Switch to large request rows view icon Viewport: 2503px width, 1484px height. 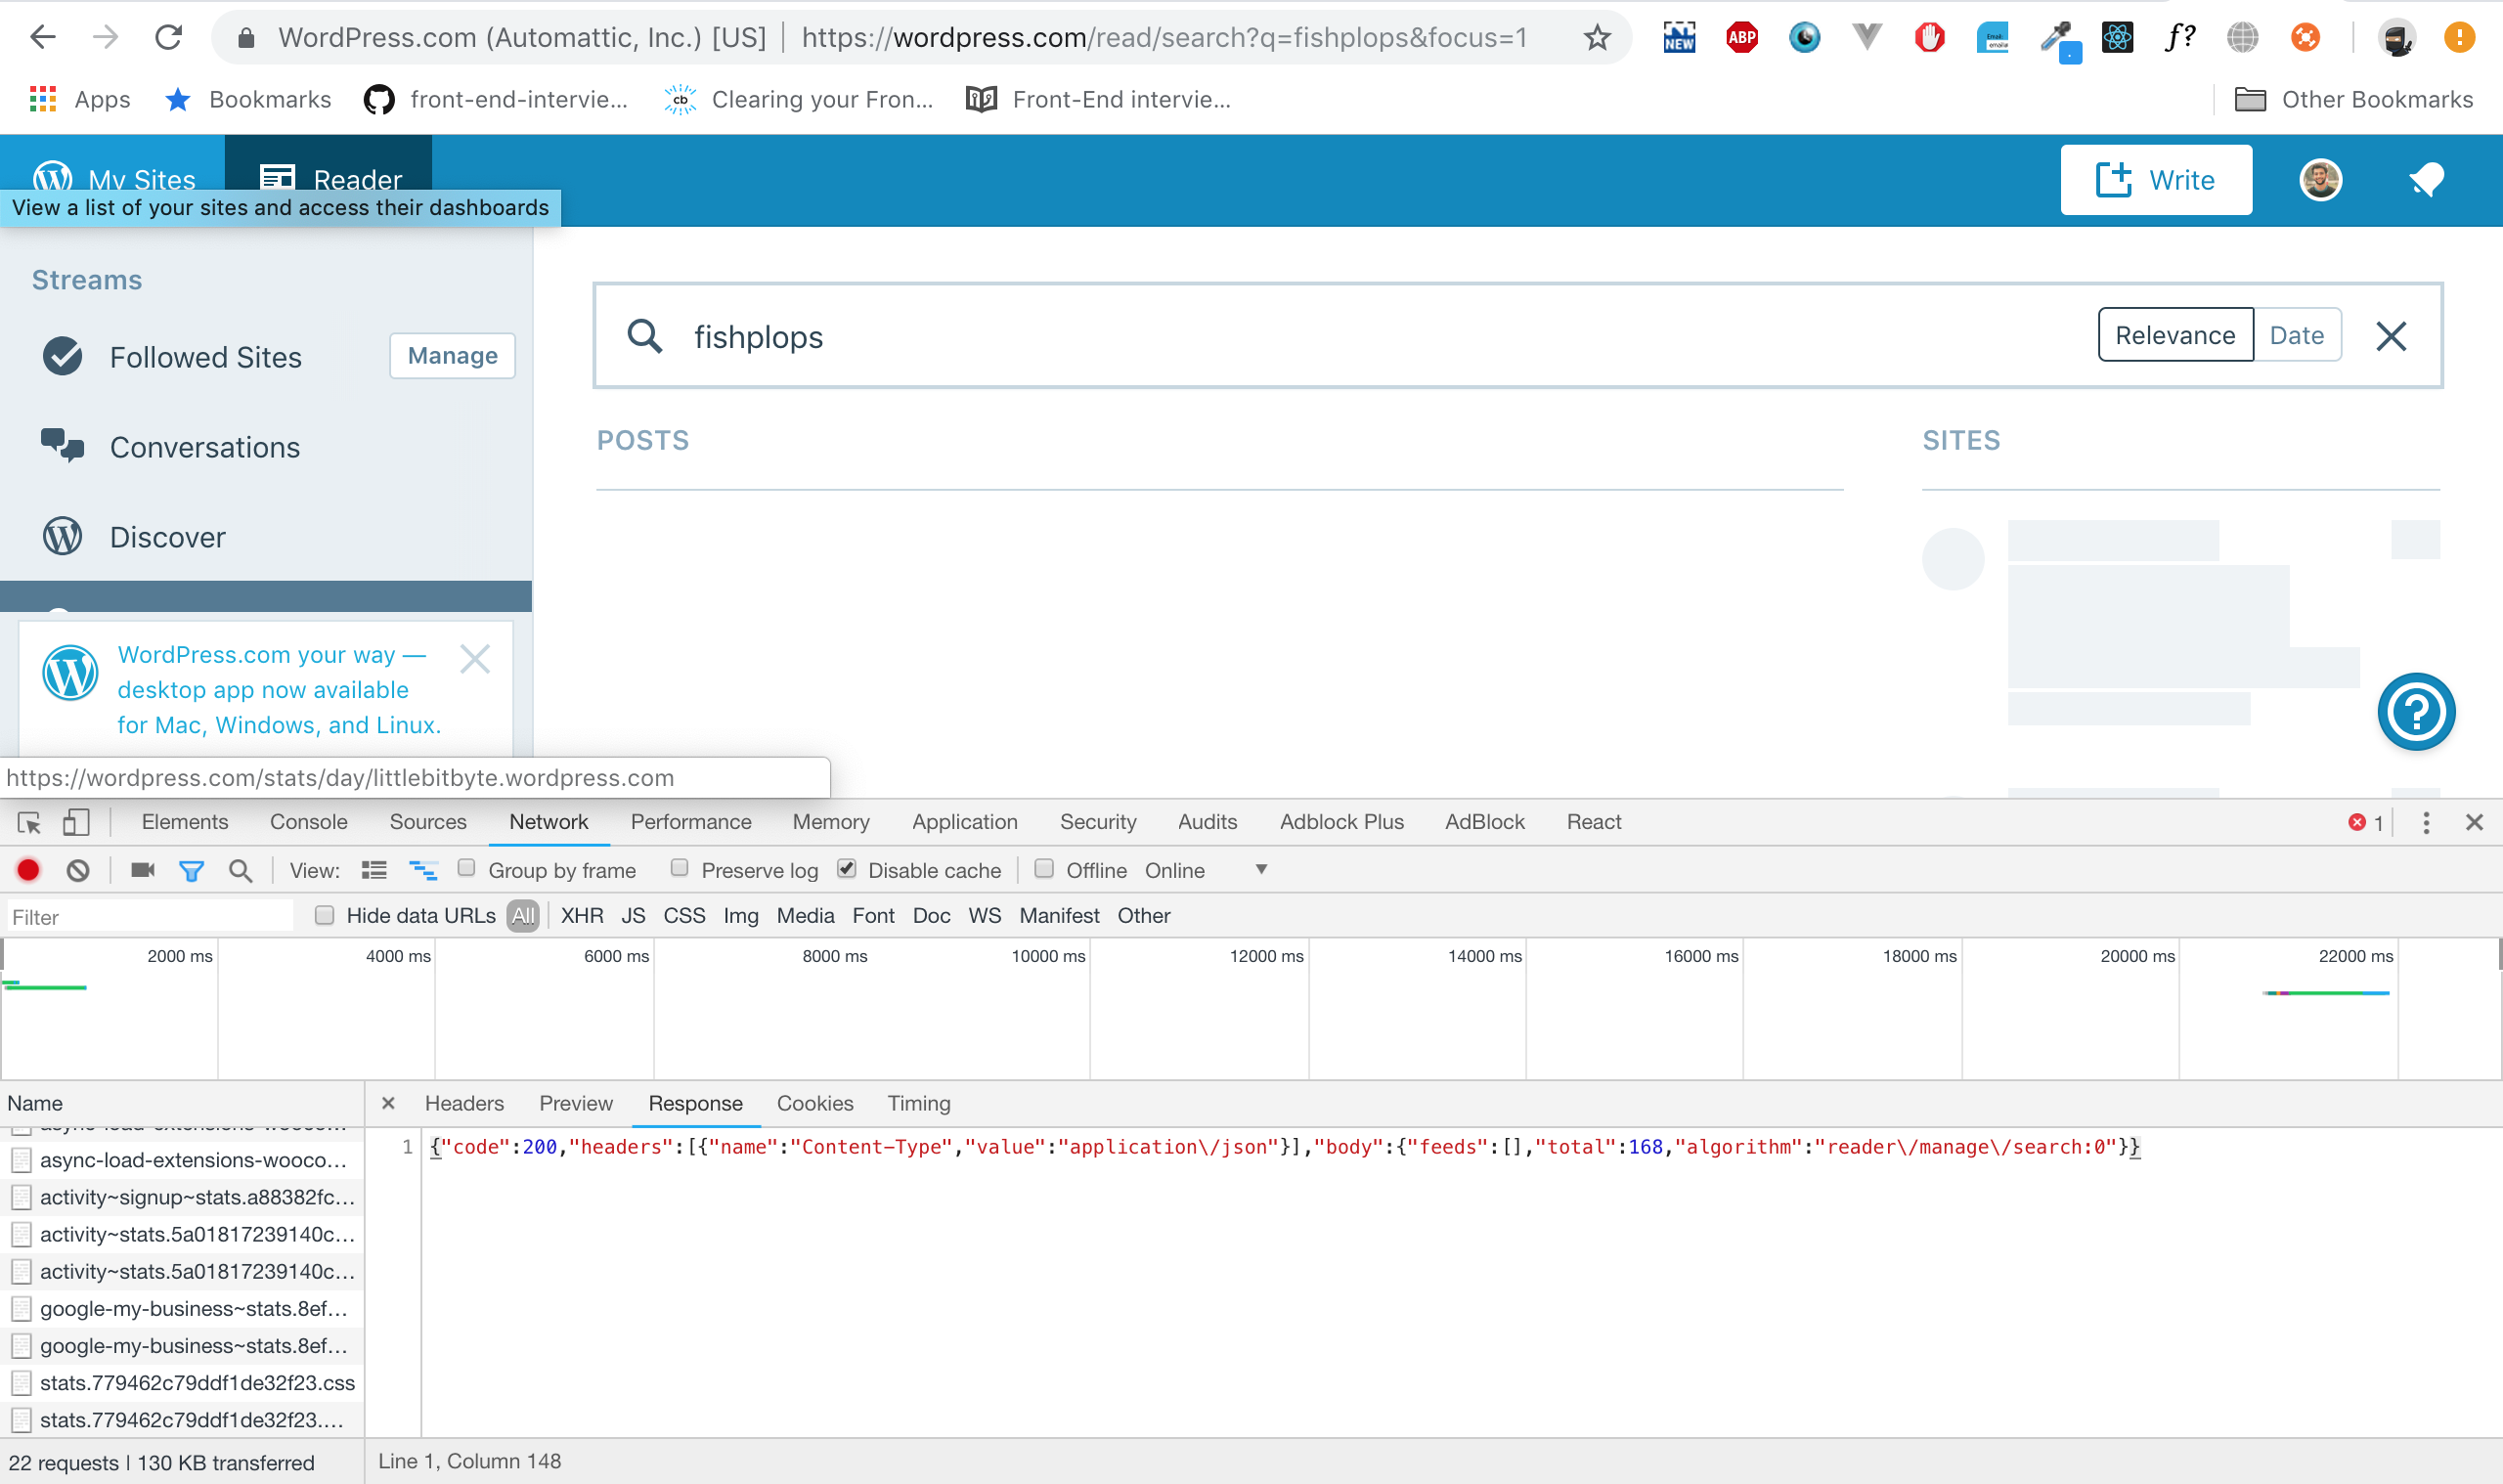pyautogui.click(x=374, y=870)
